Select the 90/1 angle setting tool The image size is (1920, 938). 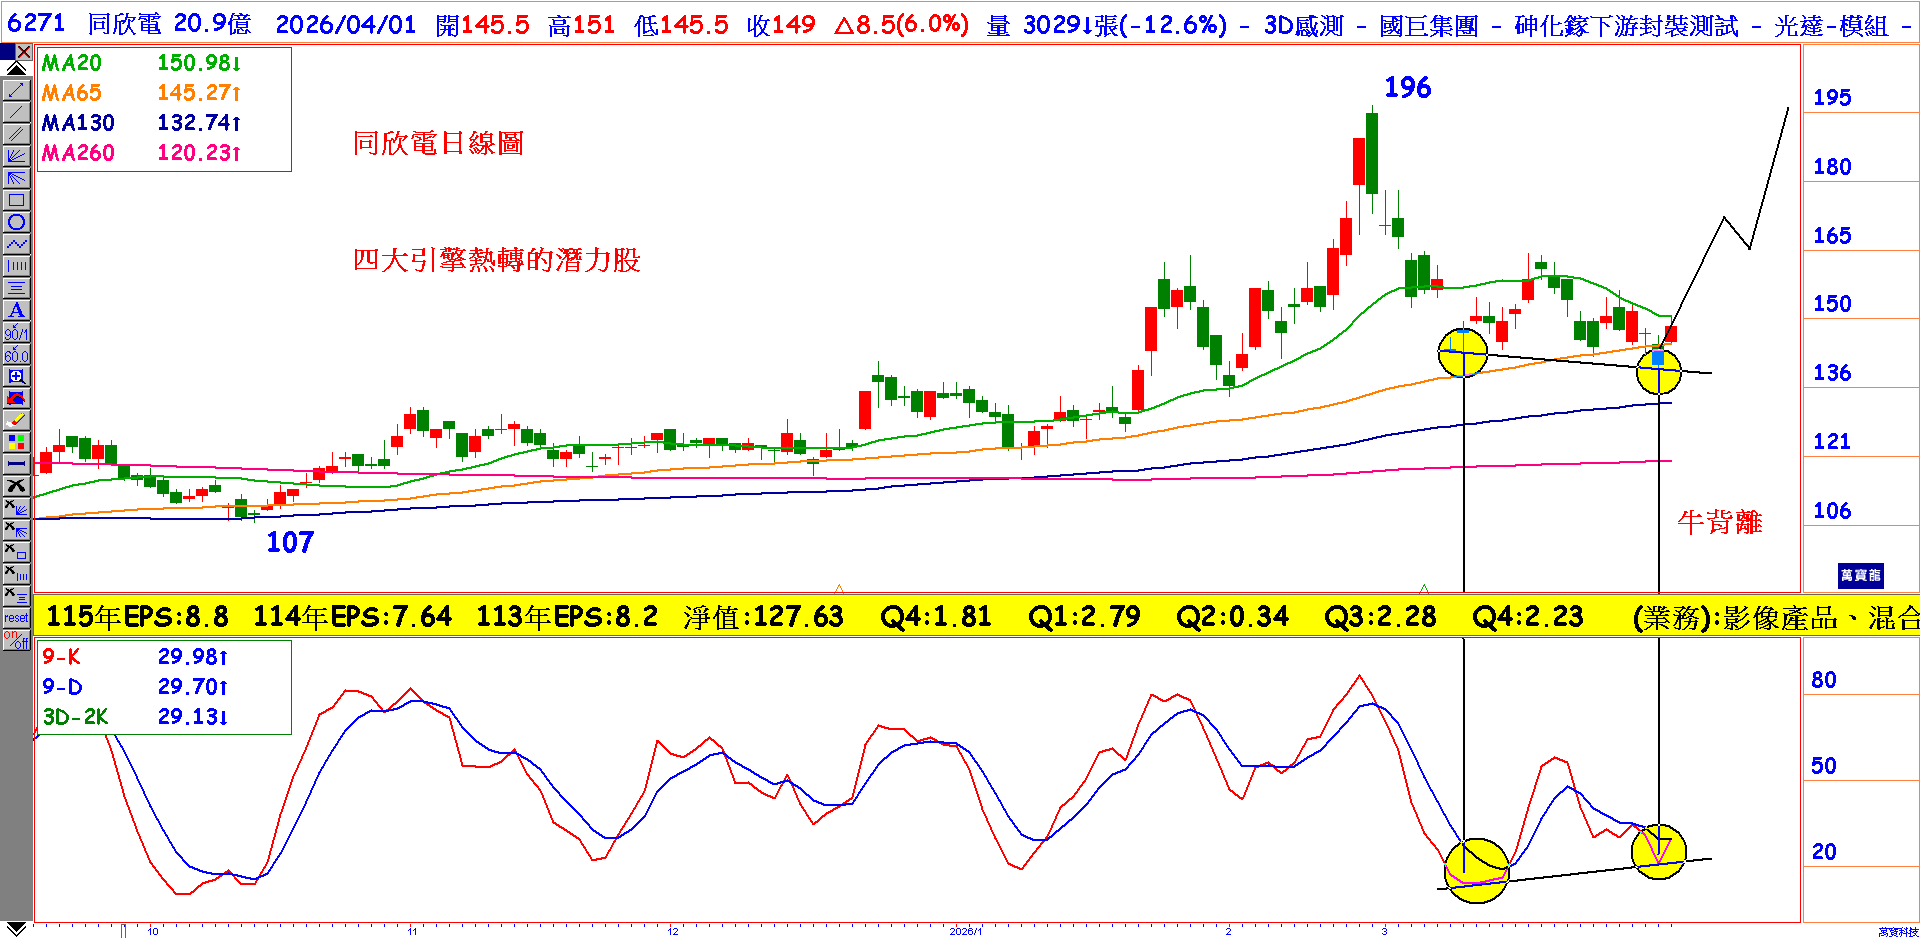(16, 332)
